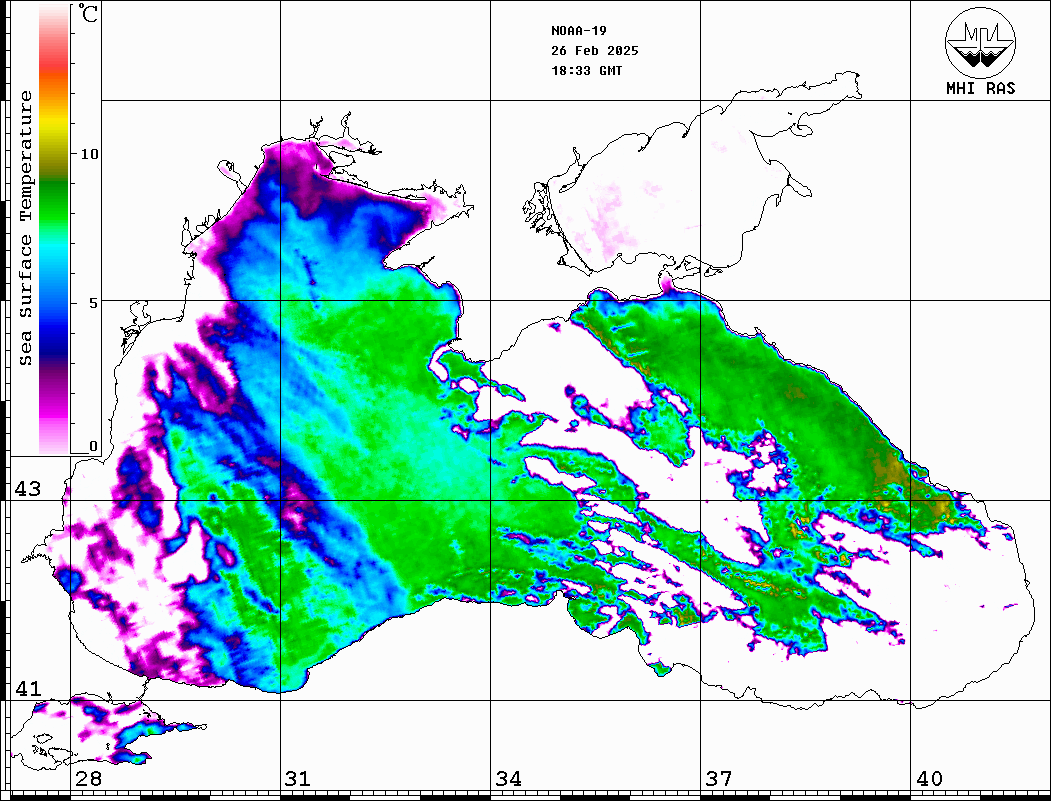The image size is (1051, 801).
Task: Click longitude label '34'
Action: point(509,778)
